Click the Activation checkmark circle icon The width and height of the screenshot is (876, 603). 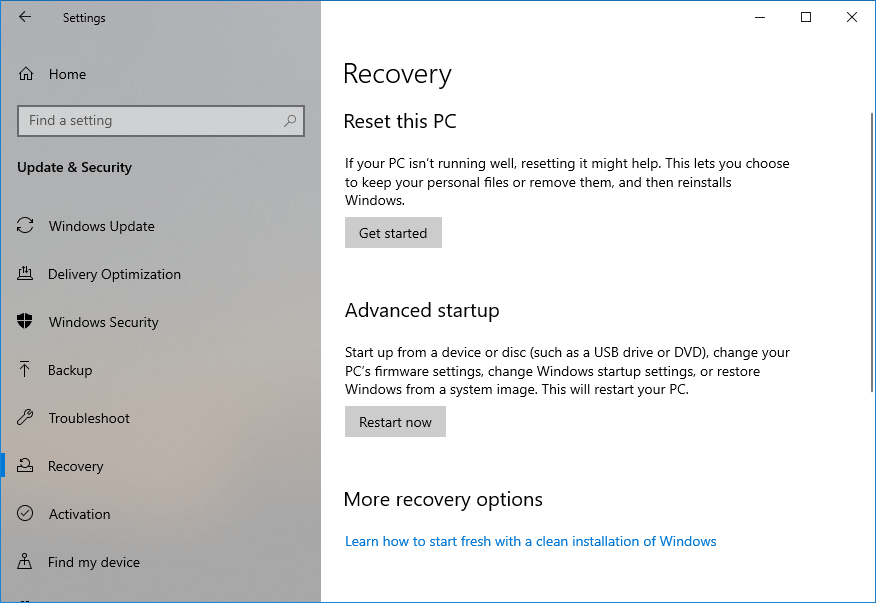pyautogui.click(x=25, y=514)
